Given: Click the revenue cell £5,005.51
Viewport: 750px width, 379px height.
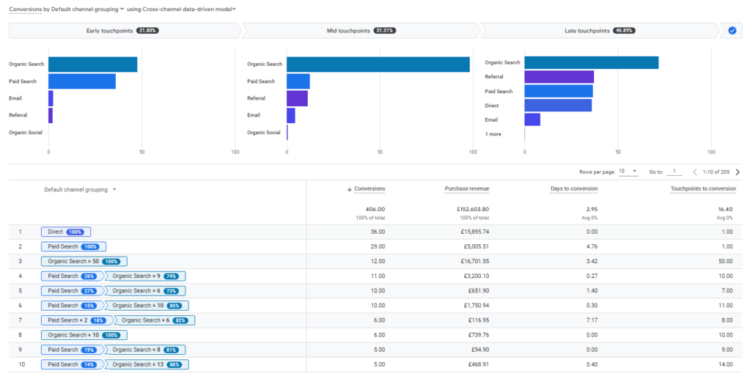Looking at the screenshot, I should click(x=475, y=247).
